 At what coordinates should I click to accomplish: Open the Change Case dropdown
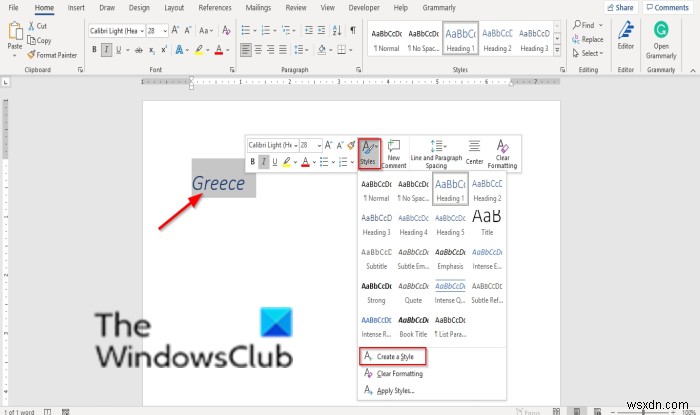[206, 30]
